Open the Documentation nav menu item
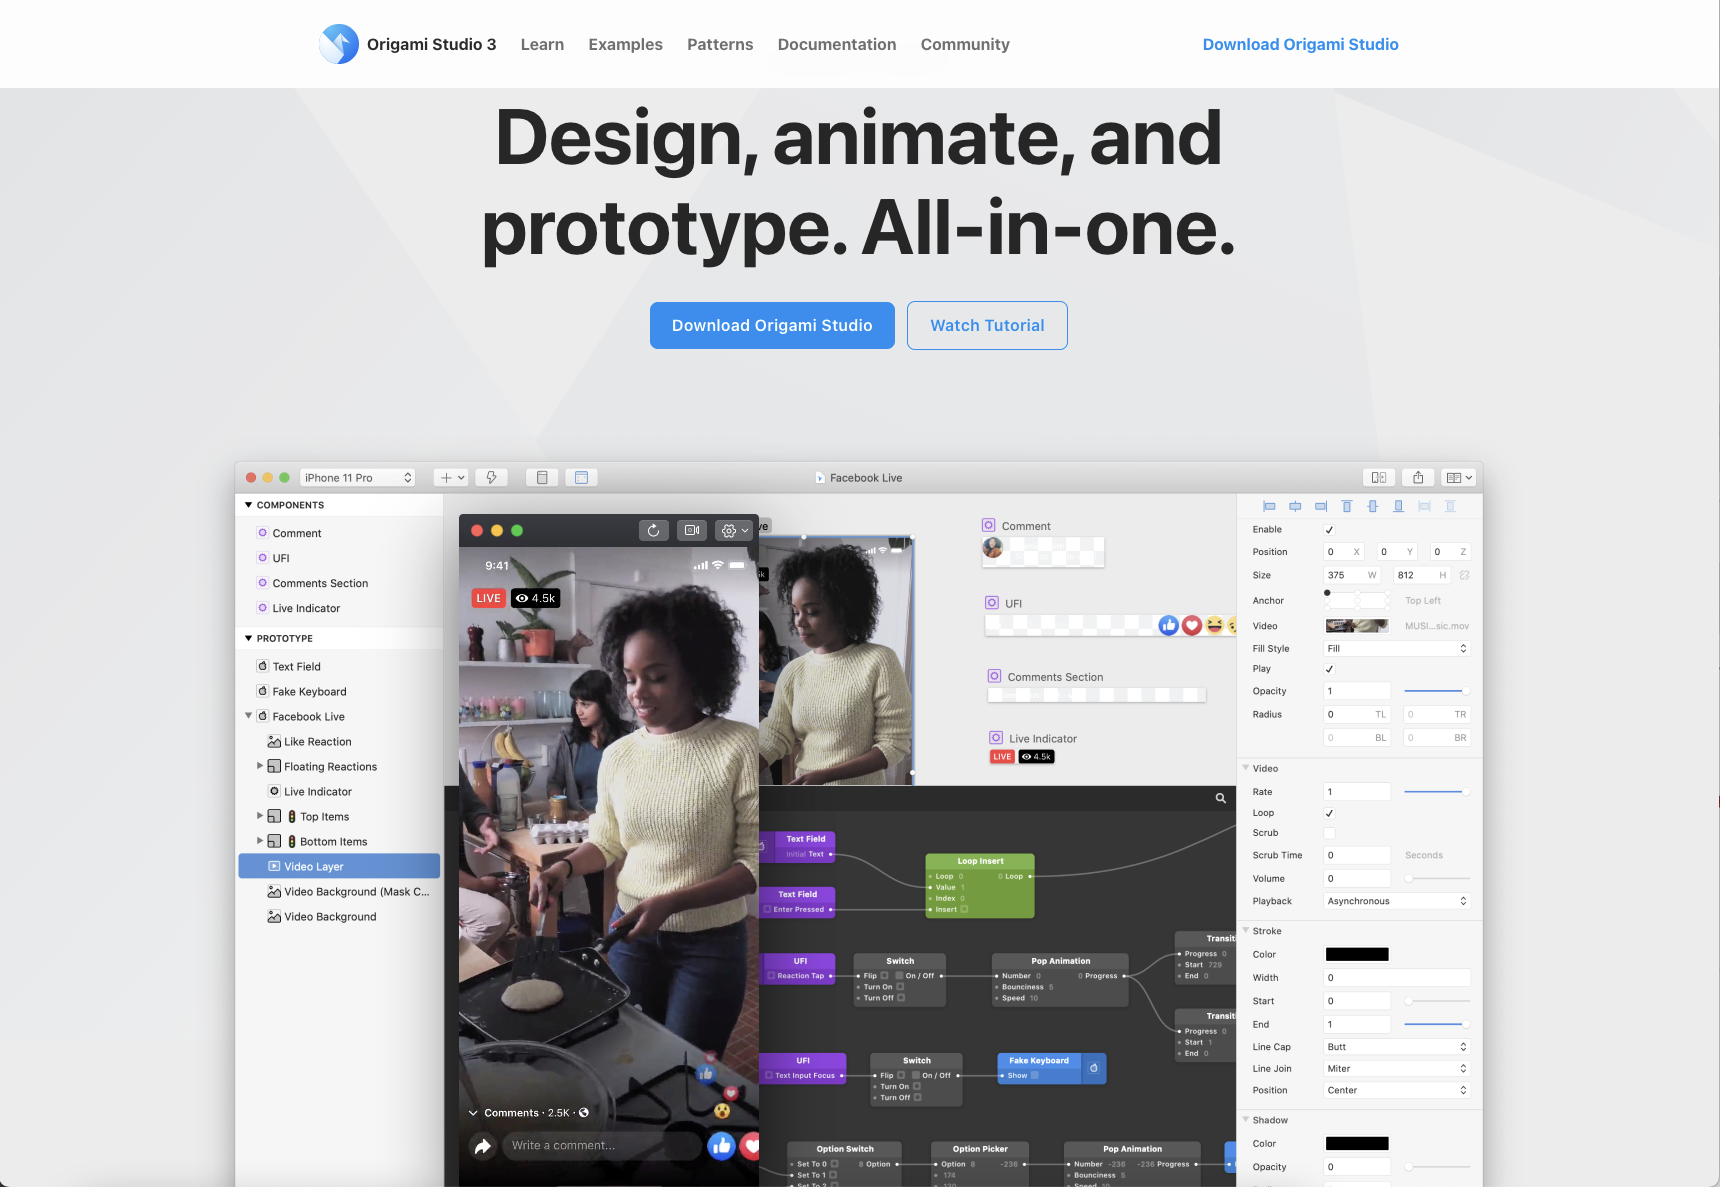Image resolution: width=1720 pixels, height=1187 pixels. [x=836, y=44]
